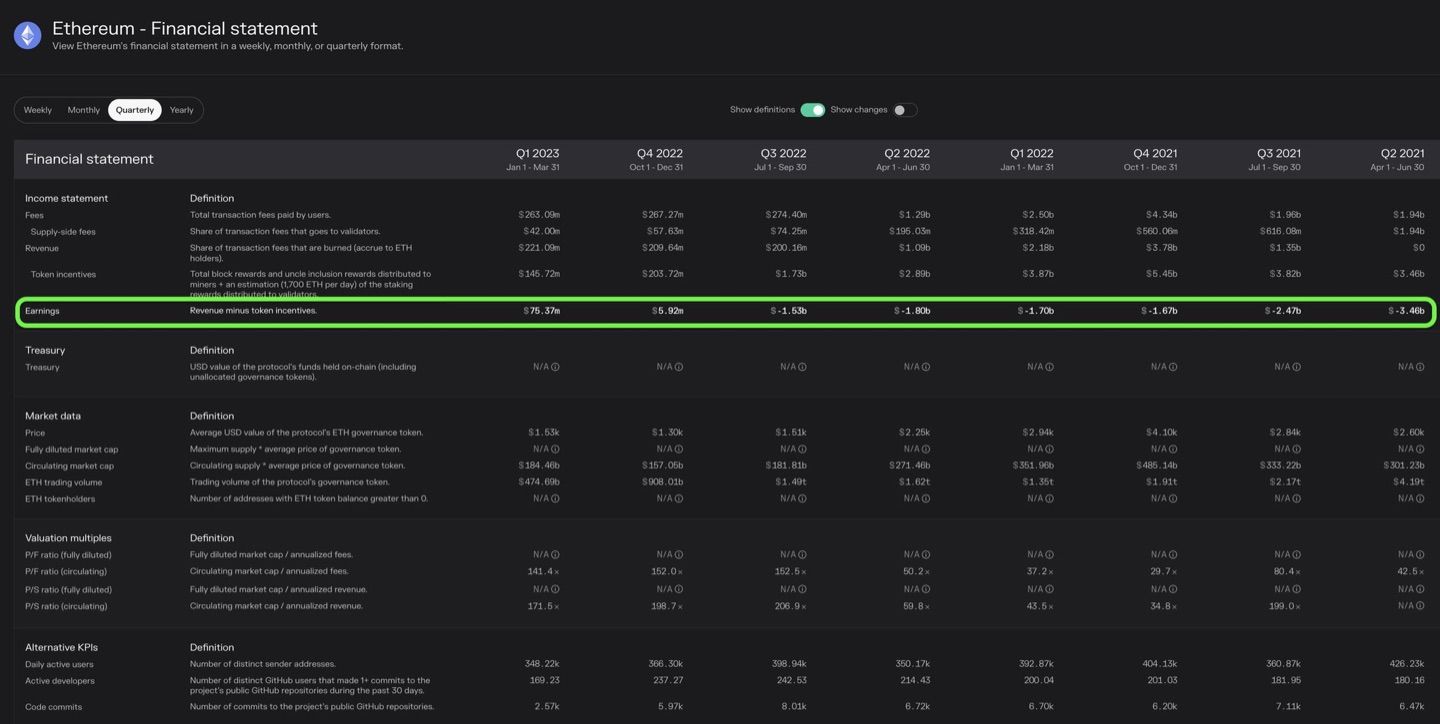Show info for P/S ratio (circulating) Q2 2021
The height and width of the screenshot is (724, 1440).
coord(1421,606)
